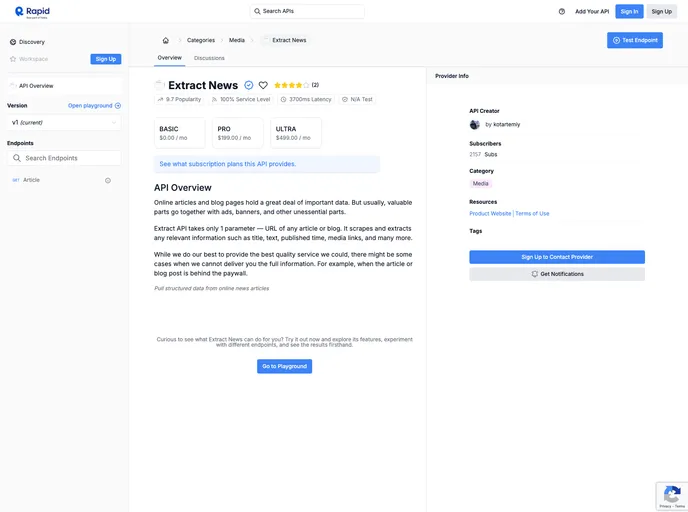Click Get Notifications button
Screen dimensions: 688x512
[x=557, y=274]
